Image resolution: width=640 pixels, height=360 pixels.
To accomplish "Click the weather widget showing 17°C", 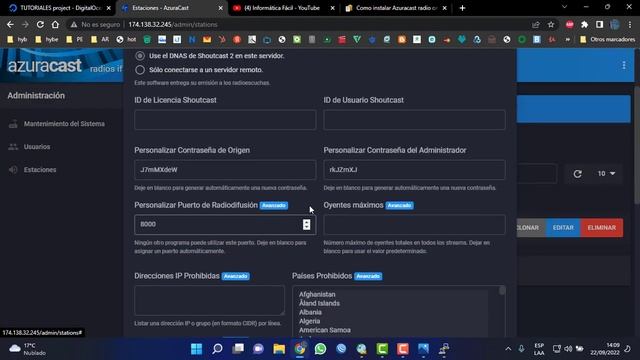I will (28, 349).
